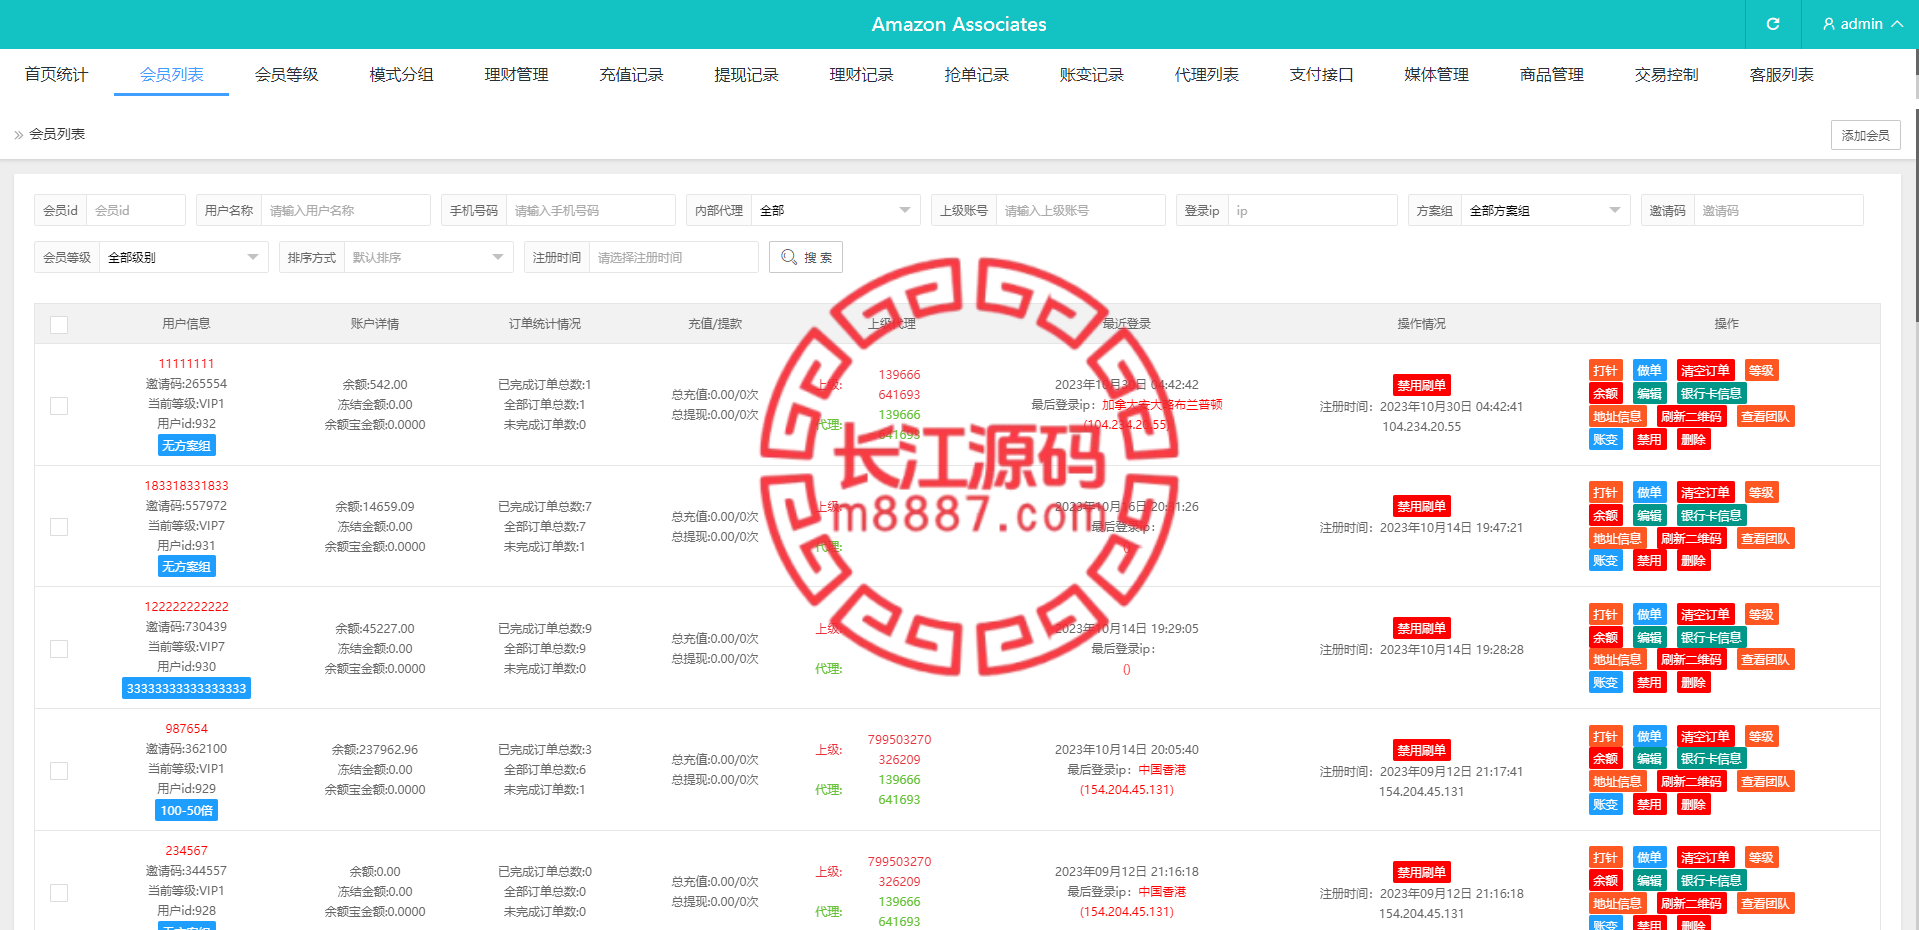Click 清空订单 for user 11111111
The width and height of the screenshot is (1919, 930).
[x=1705, y=370]
